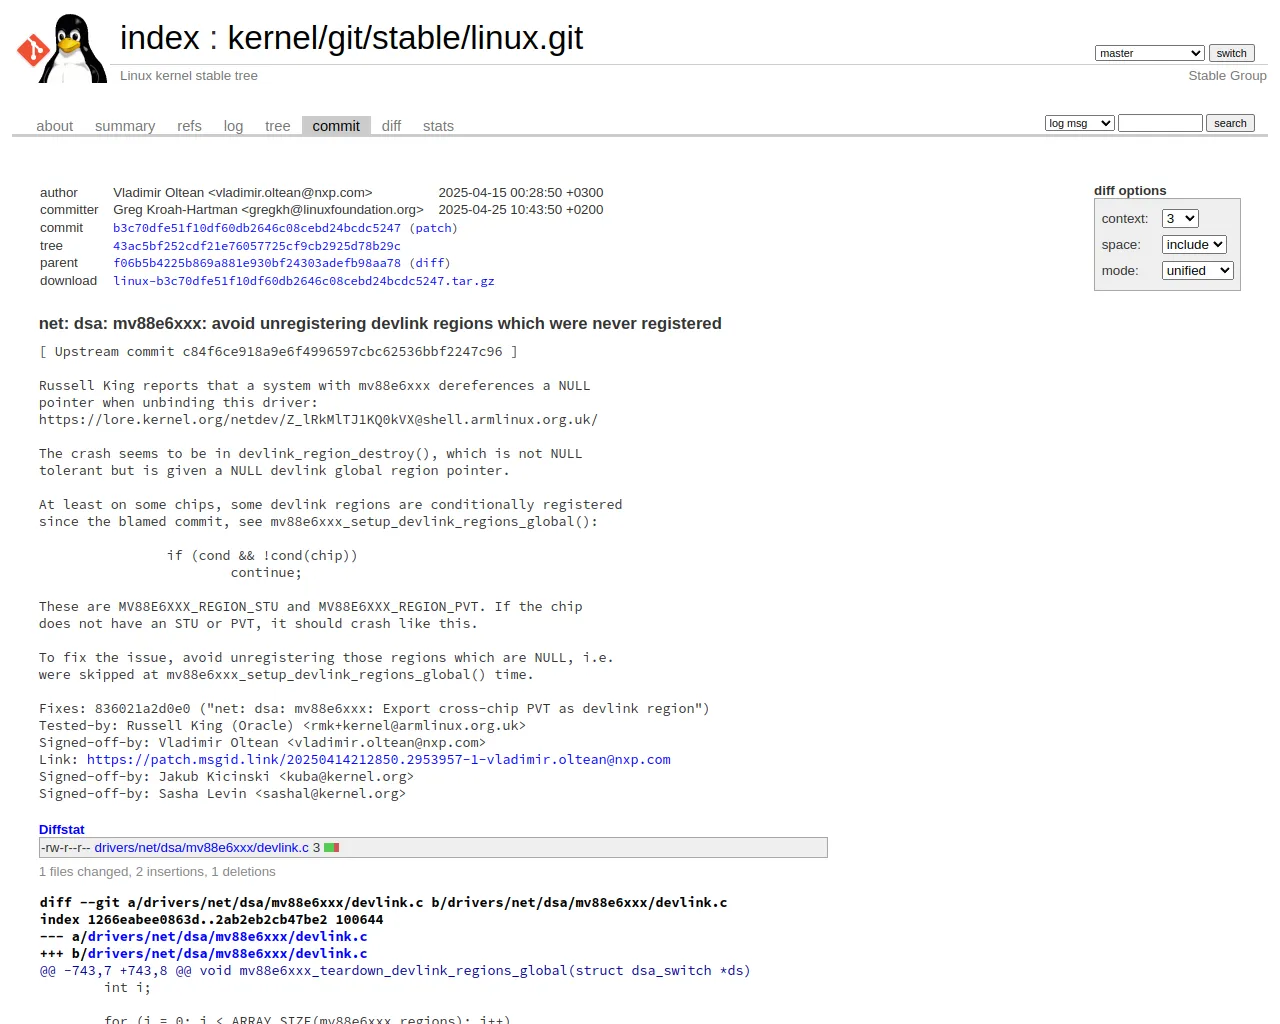Click the cgit Tux logo image

61,48
